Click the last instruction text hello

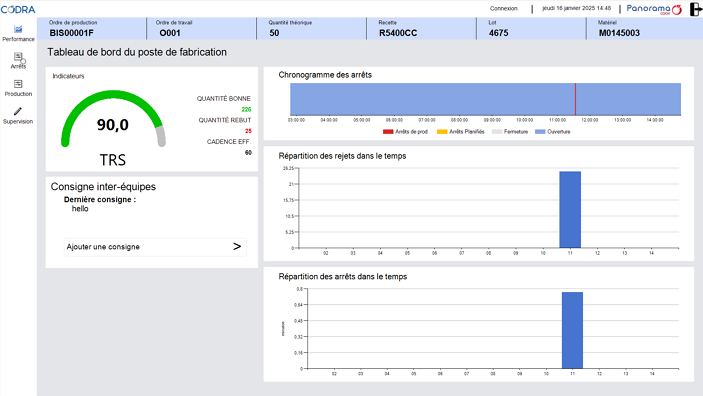click(80, 209)
